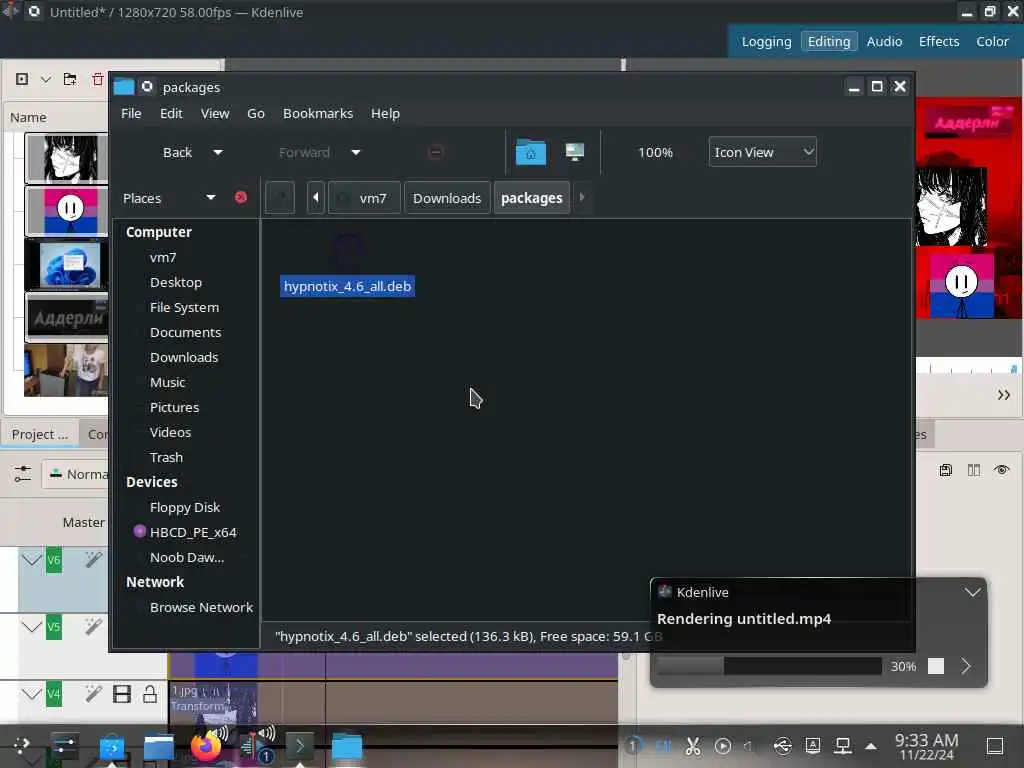Open the blue file manager folder in taskbar
Viewport: 1024px width, 768px height.
coord(347,746)
